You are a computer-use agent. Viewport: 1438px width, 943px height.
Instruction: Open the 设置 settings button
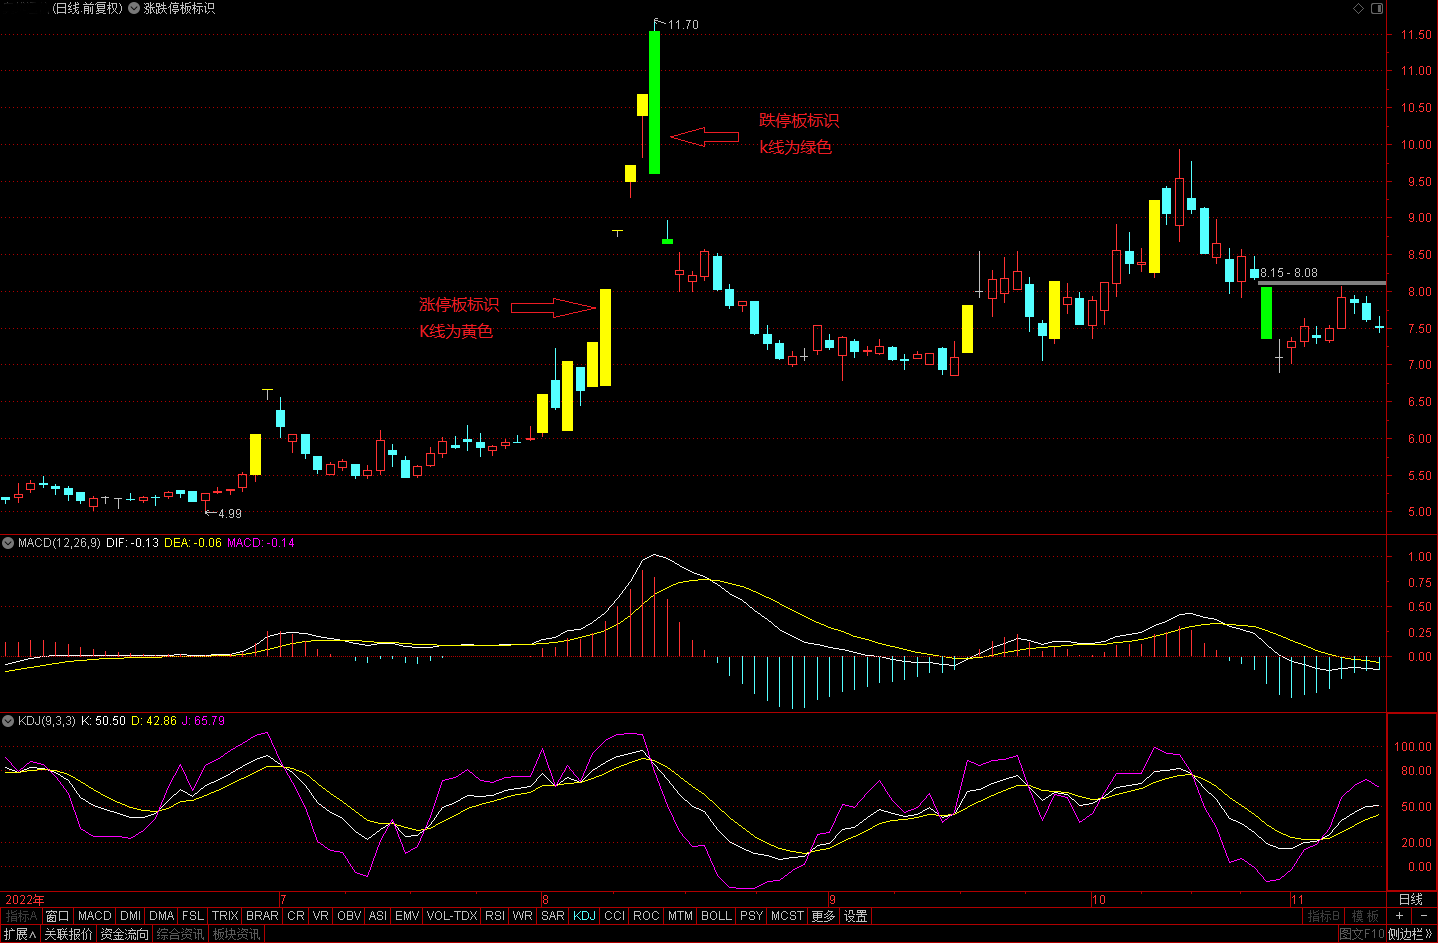[855, 916]
